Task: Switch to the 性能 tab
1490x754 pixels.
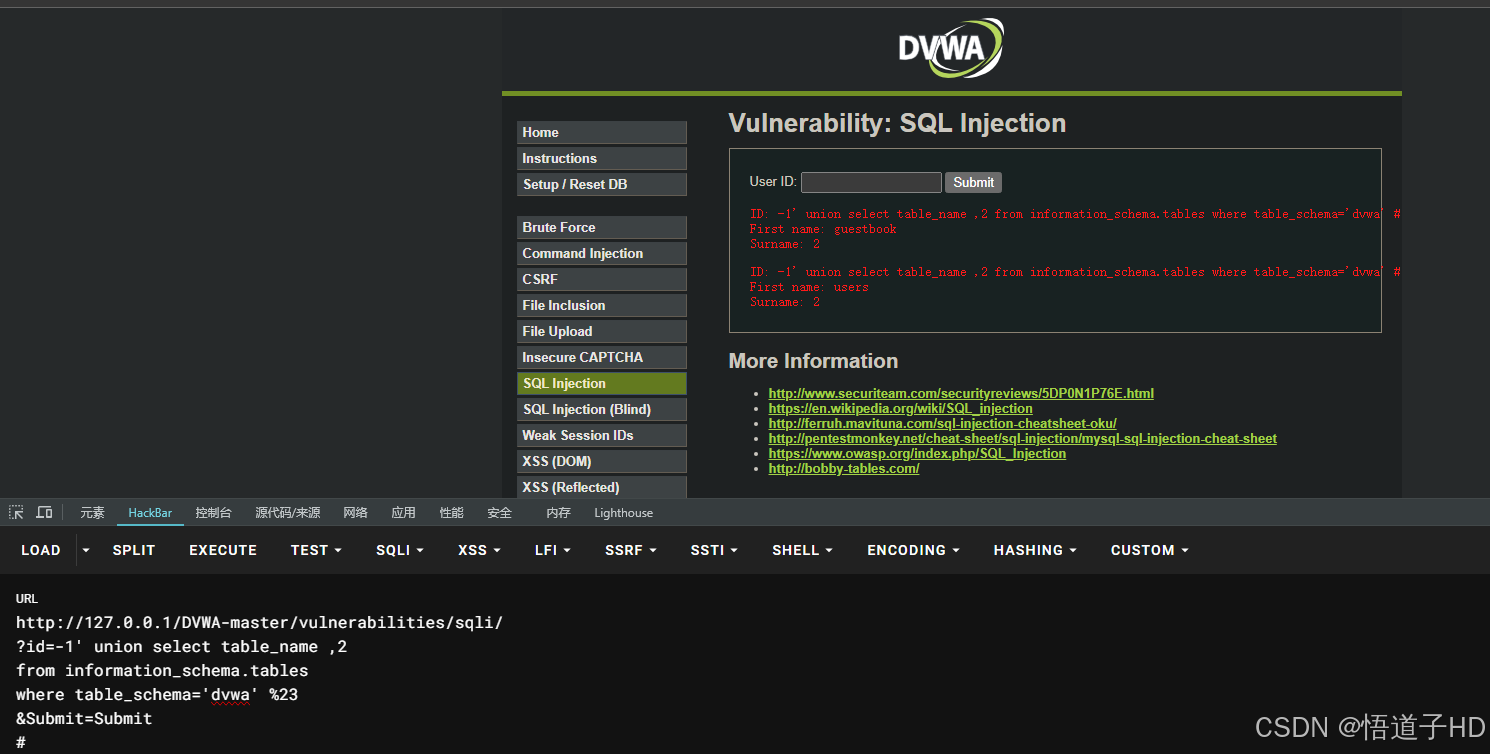Action: click(451, 513)
